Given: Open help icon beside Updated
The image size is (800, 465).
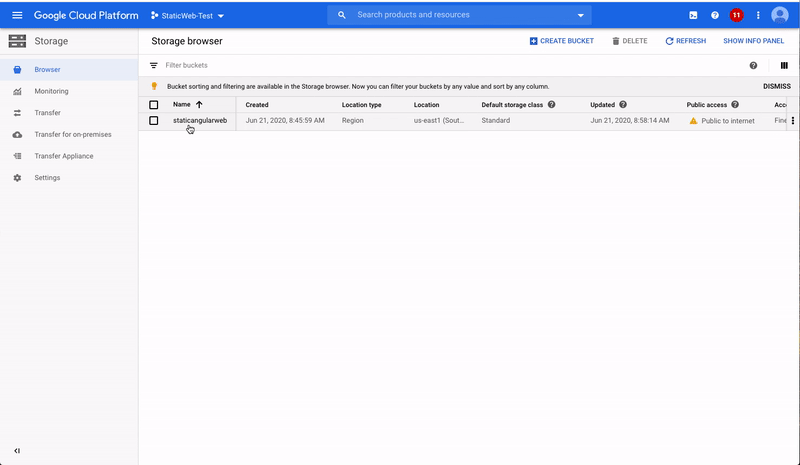Looking at the screenshot, I should point(623,105).
